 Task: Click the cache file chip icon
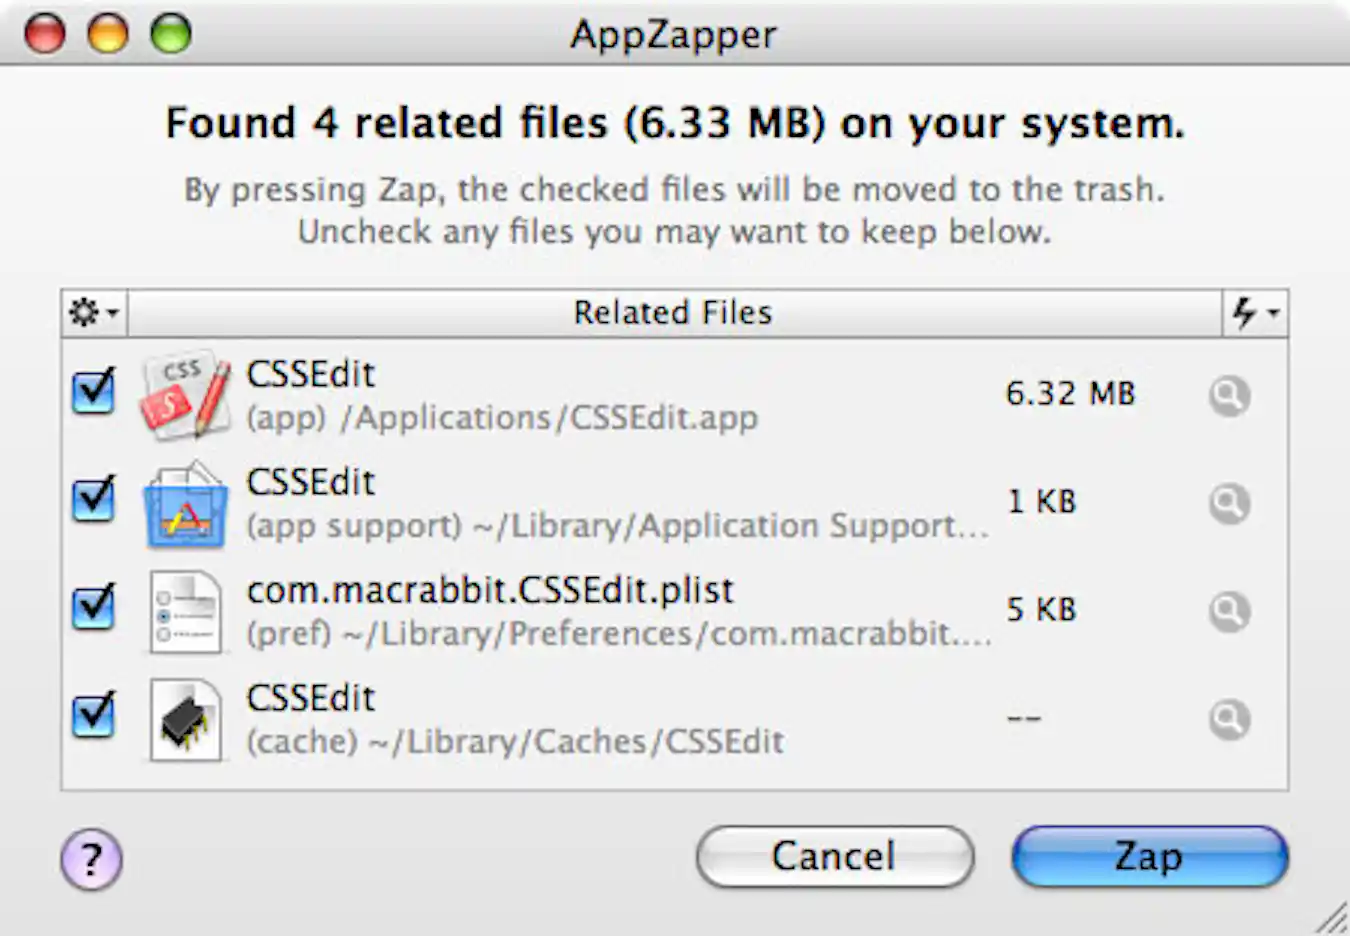(185, 720)
